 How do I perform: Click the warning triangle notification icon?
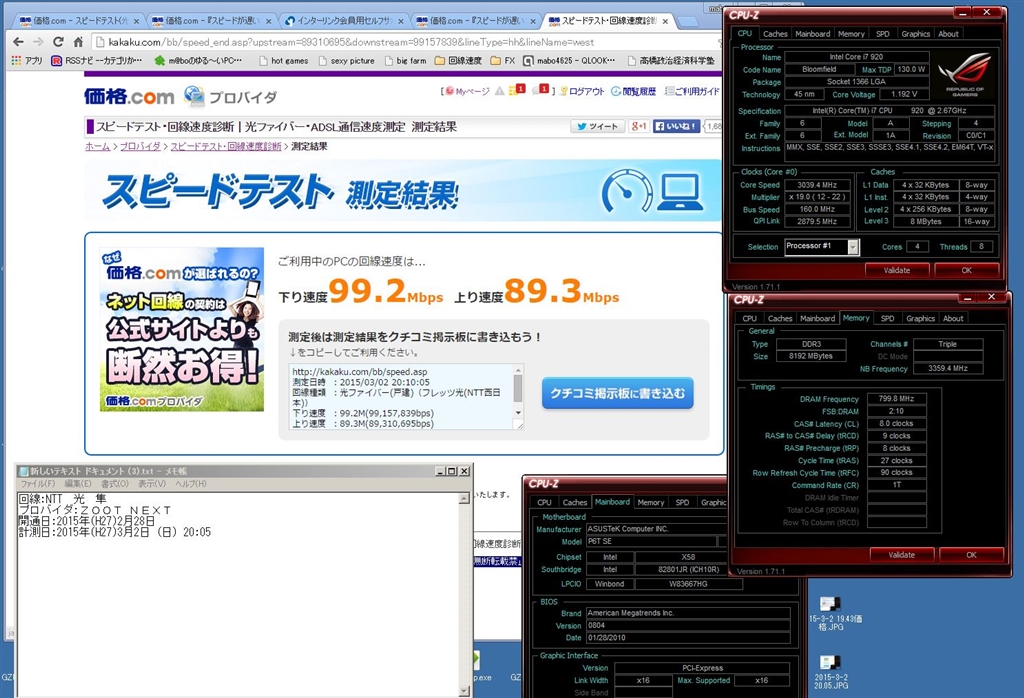click(x=500, y=91)
